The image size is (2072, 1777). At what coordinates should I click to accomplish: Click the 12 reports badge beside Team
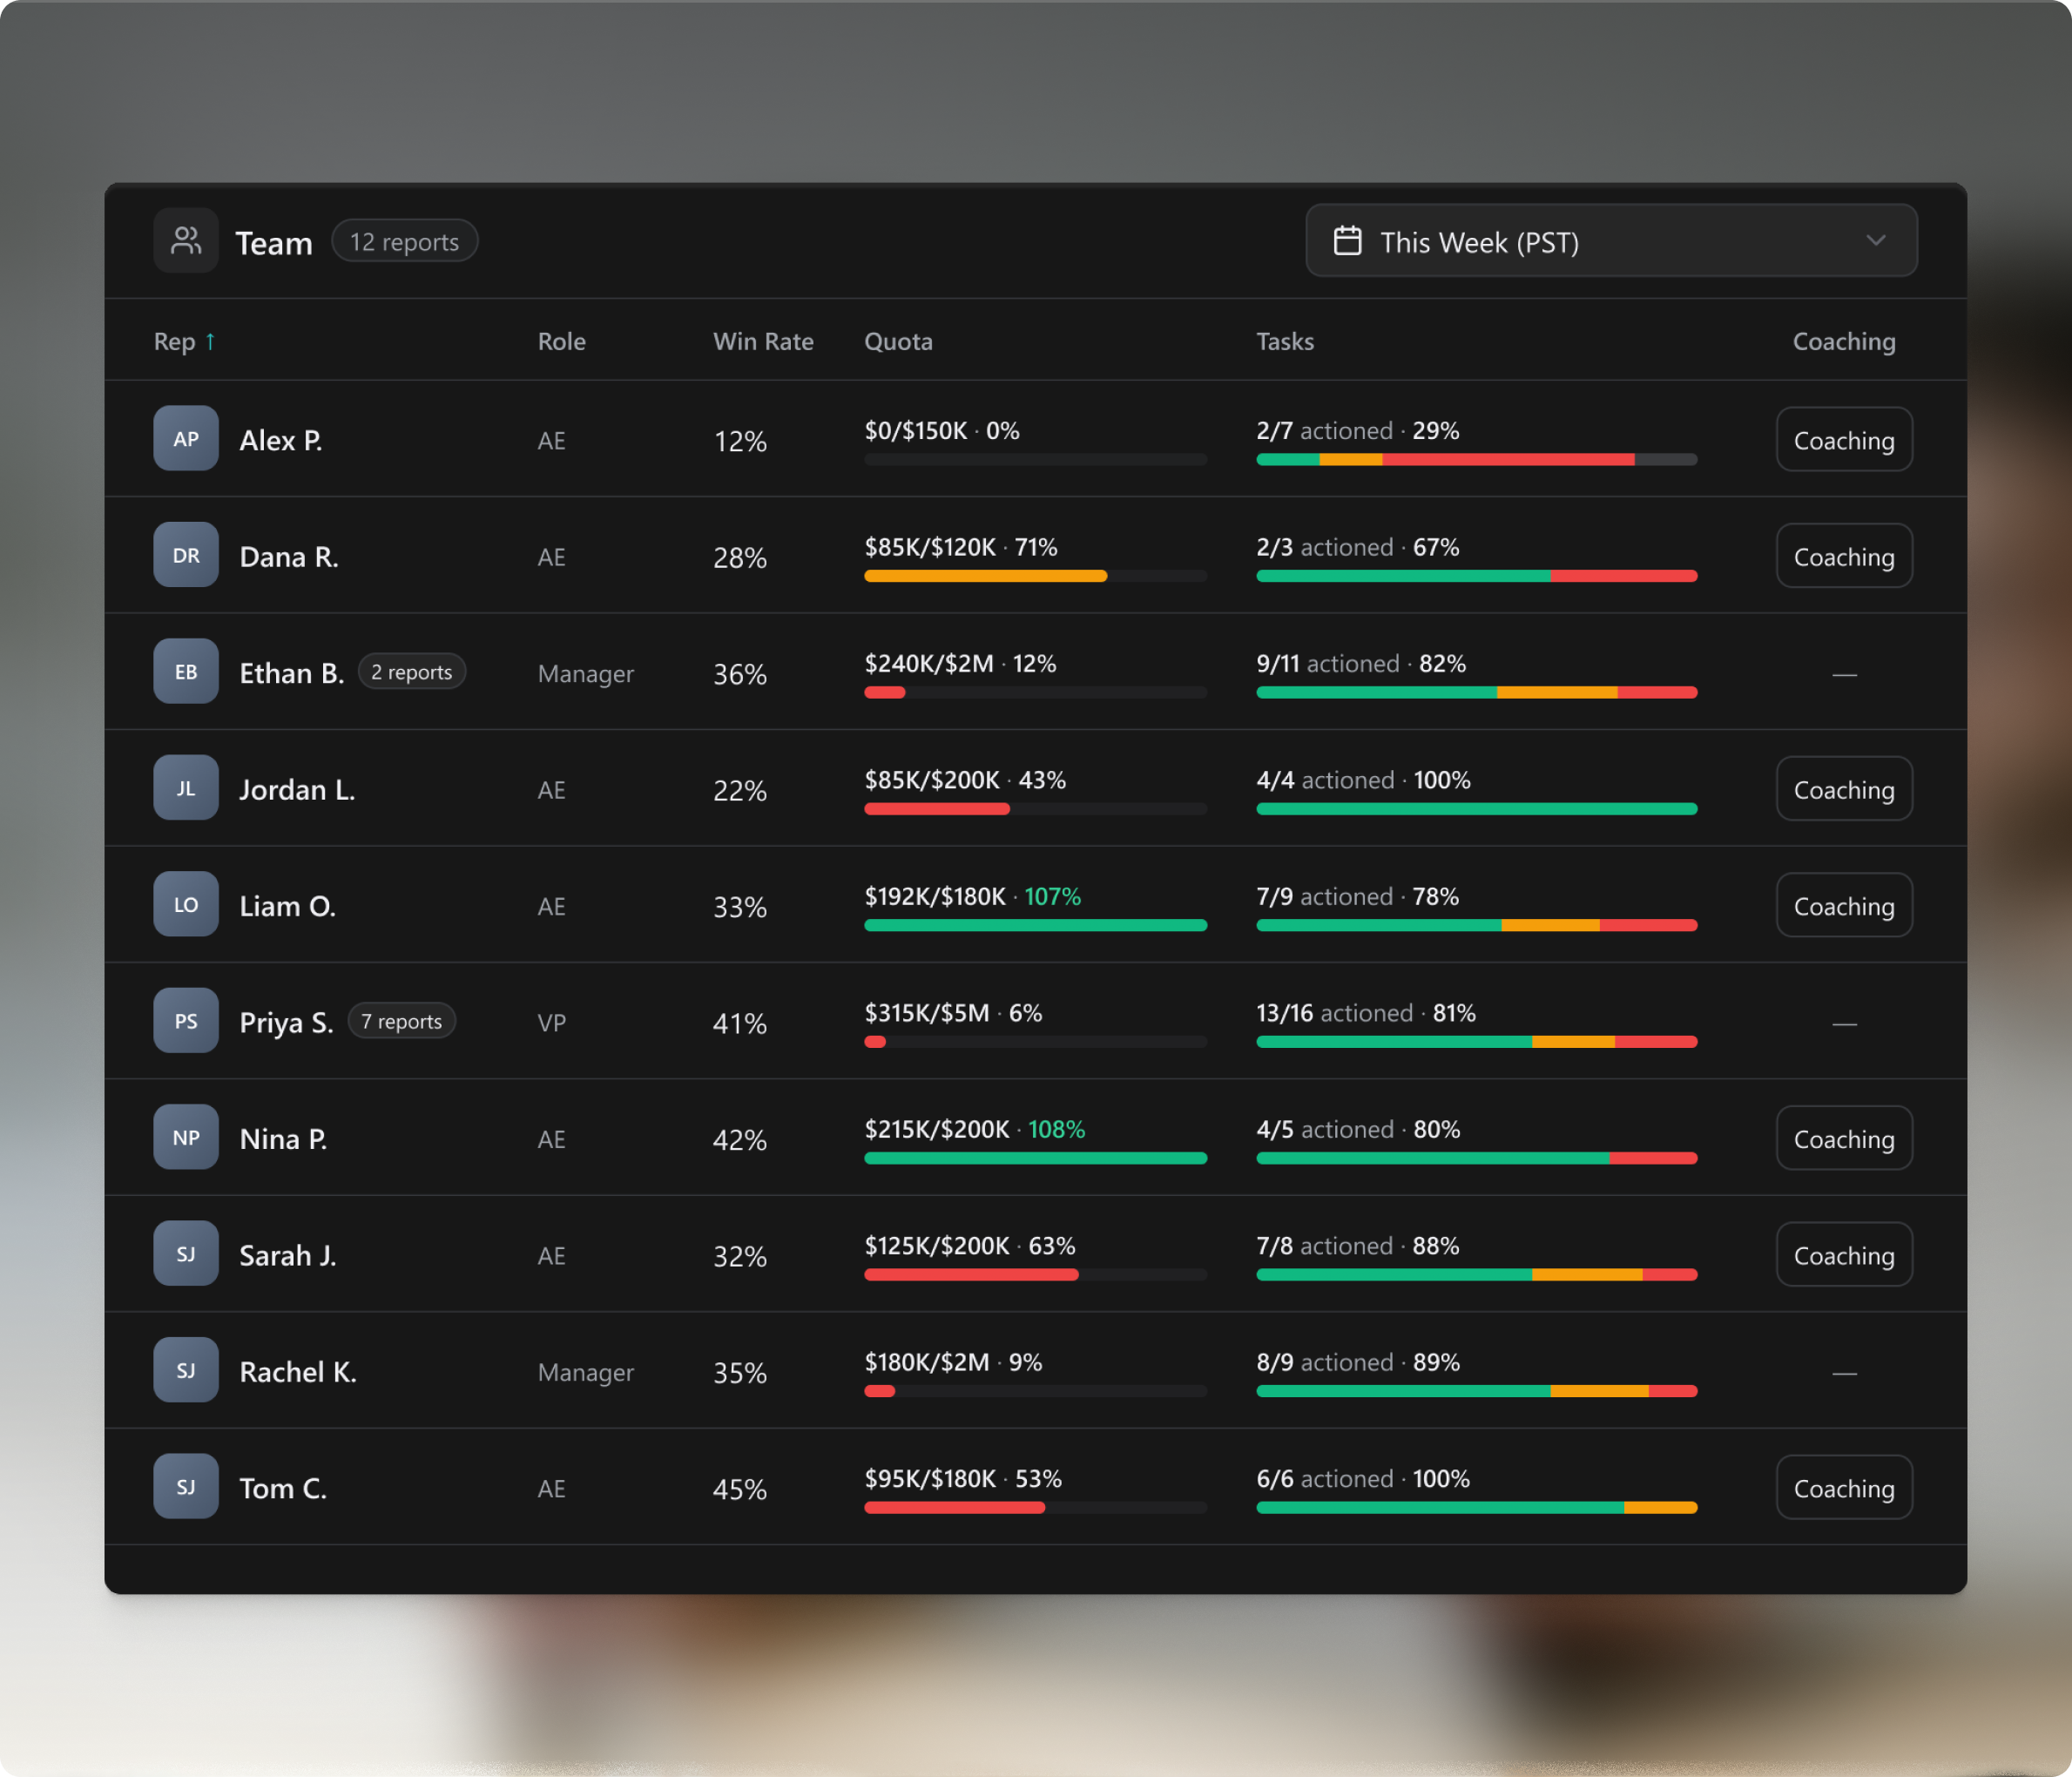(404, 241)
